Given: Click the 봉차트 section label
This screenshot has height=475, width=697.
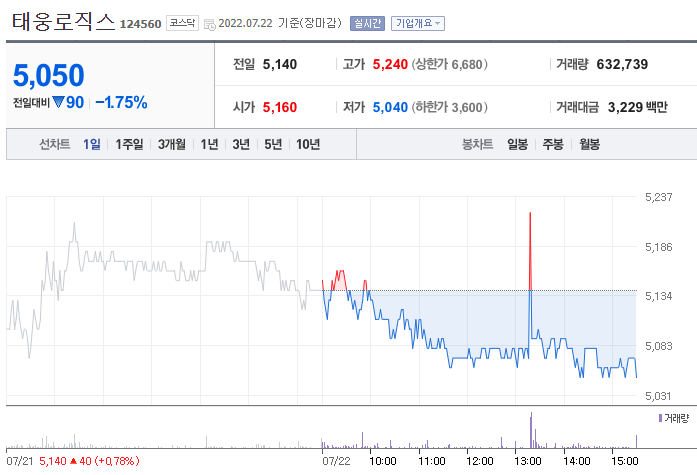Looking at the screenshot, I should pyautogui.click(x=477, y=144).
